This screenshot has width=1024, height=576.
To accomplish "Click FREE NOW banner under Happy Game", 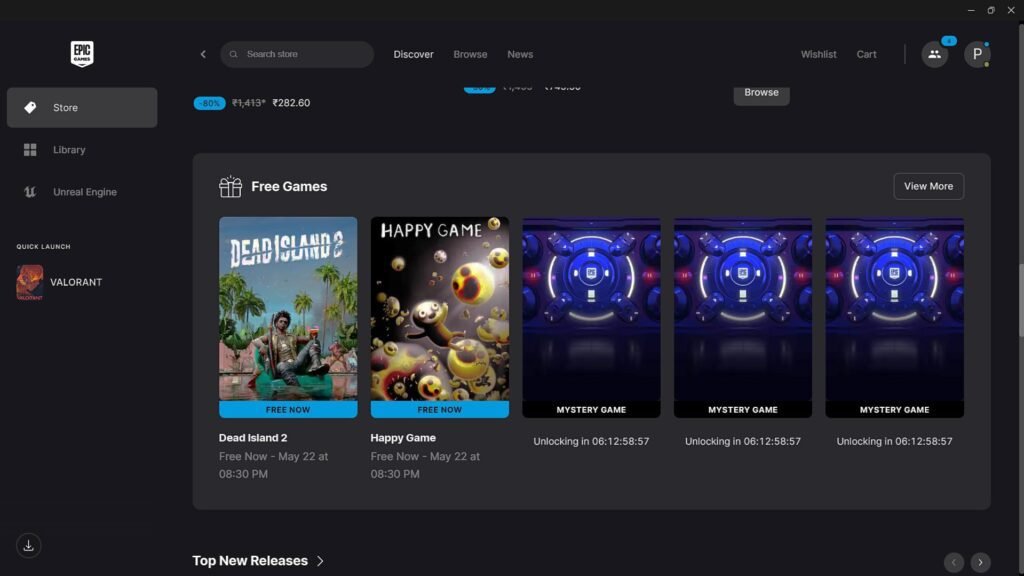I will click(x=440, y=409).
